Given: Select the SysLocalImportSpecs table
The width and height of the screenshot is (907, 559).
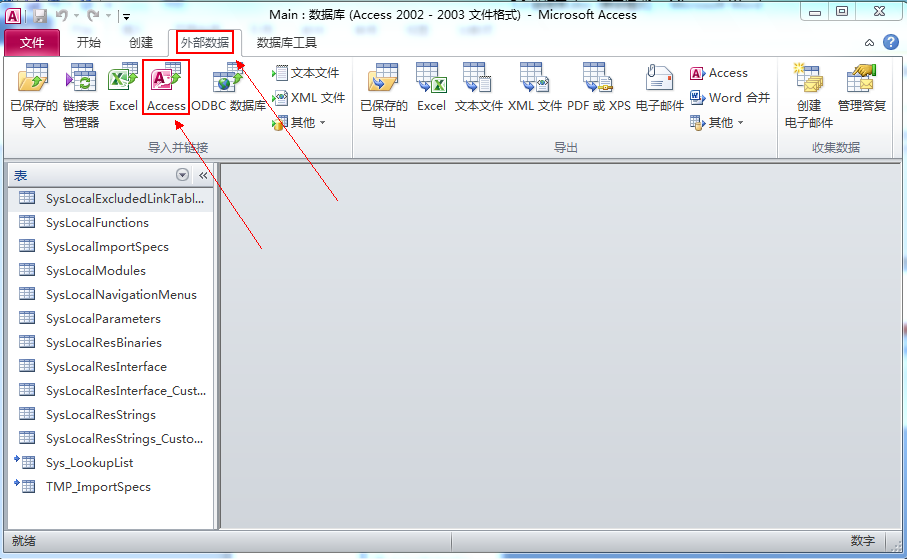Looking at the screenshot, I should click(x=111, y=247).
